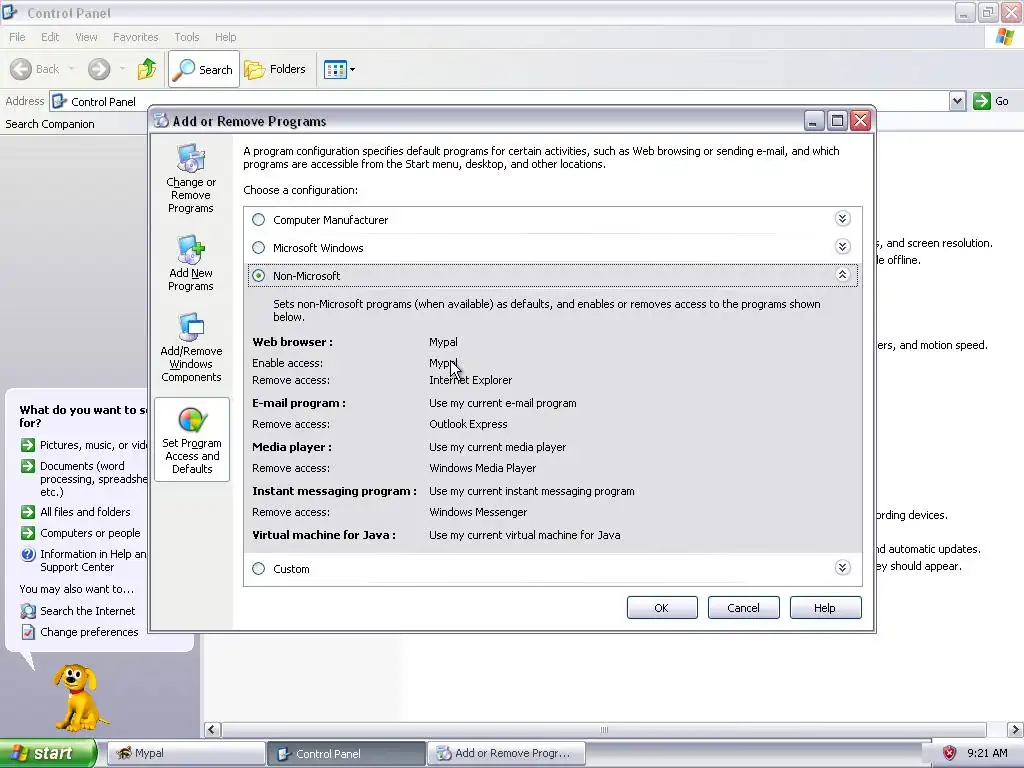Click Computers or people link

coord(90,533)
